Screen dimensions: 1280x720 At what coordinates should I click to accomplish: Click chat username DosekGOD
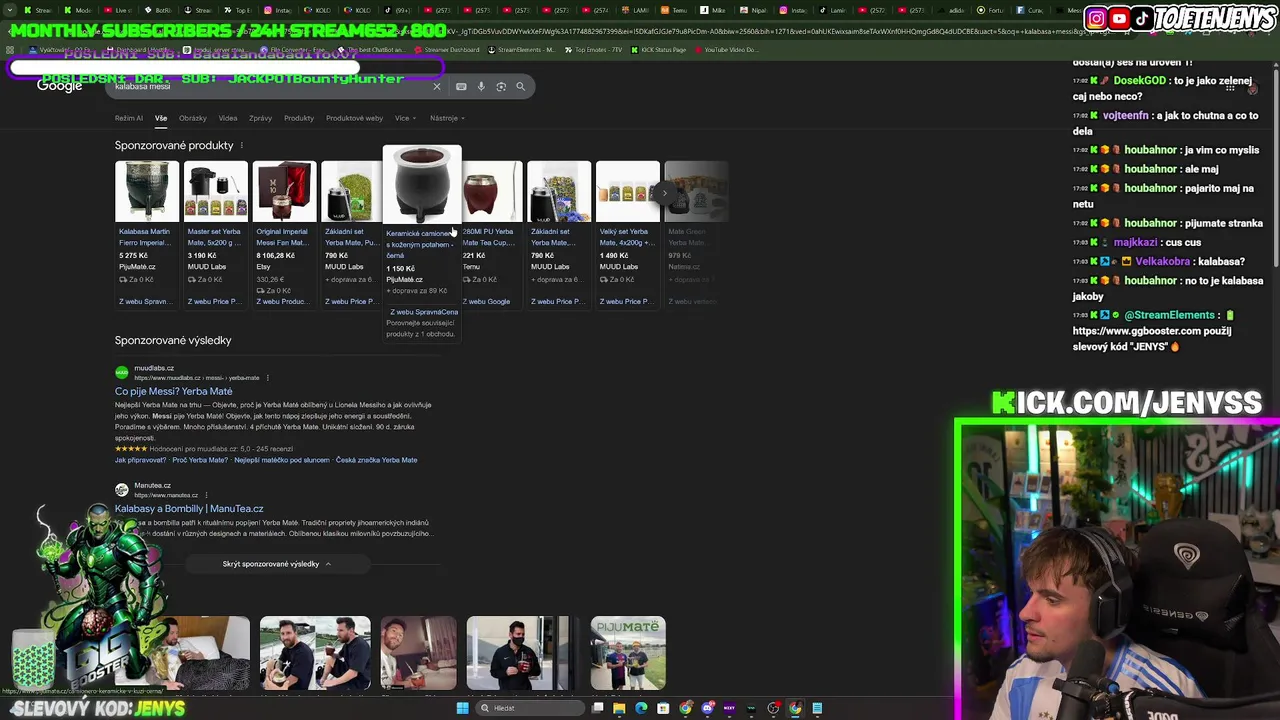coord(1139,81)
